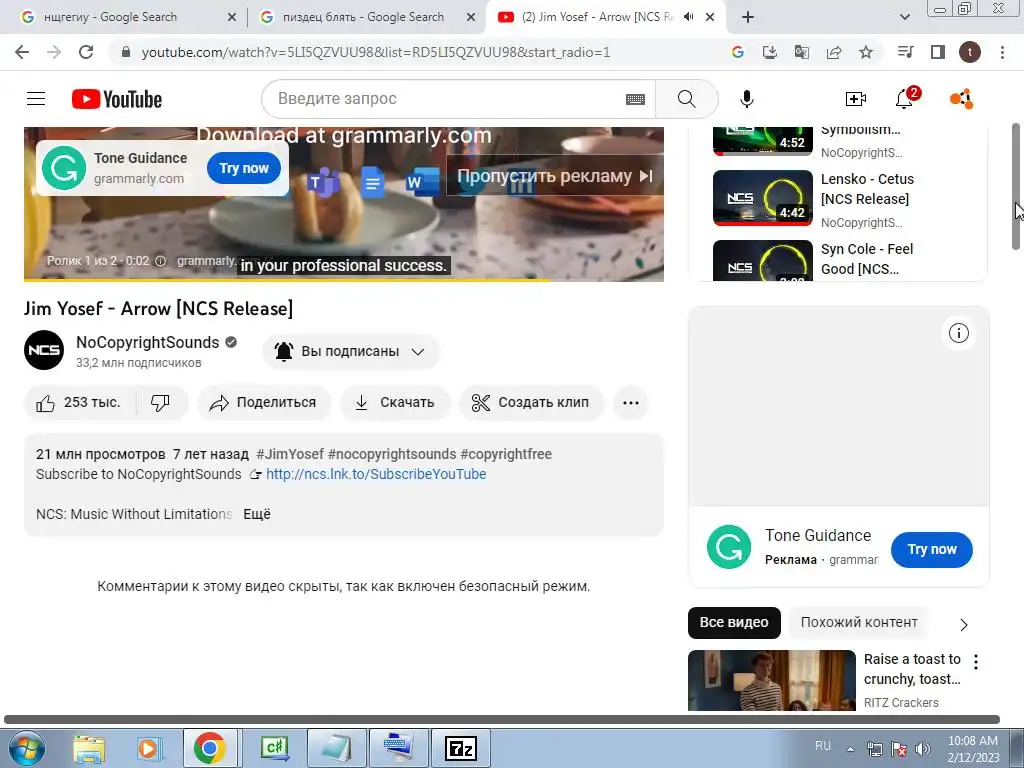This screenshot has width=1024, height=768.
Task: Switch to the second Google Search tab
Action: click(367, 17)
